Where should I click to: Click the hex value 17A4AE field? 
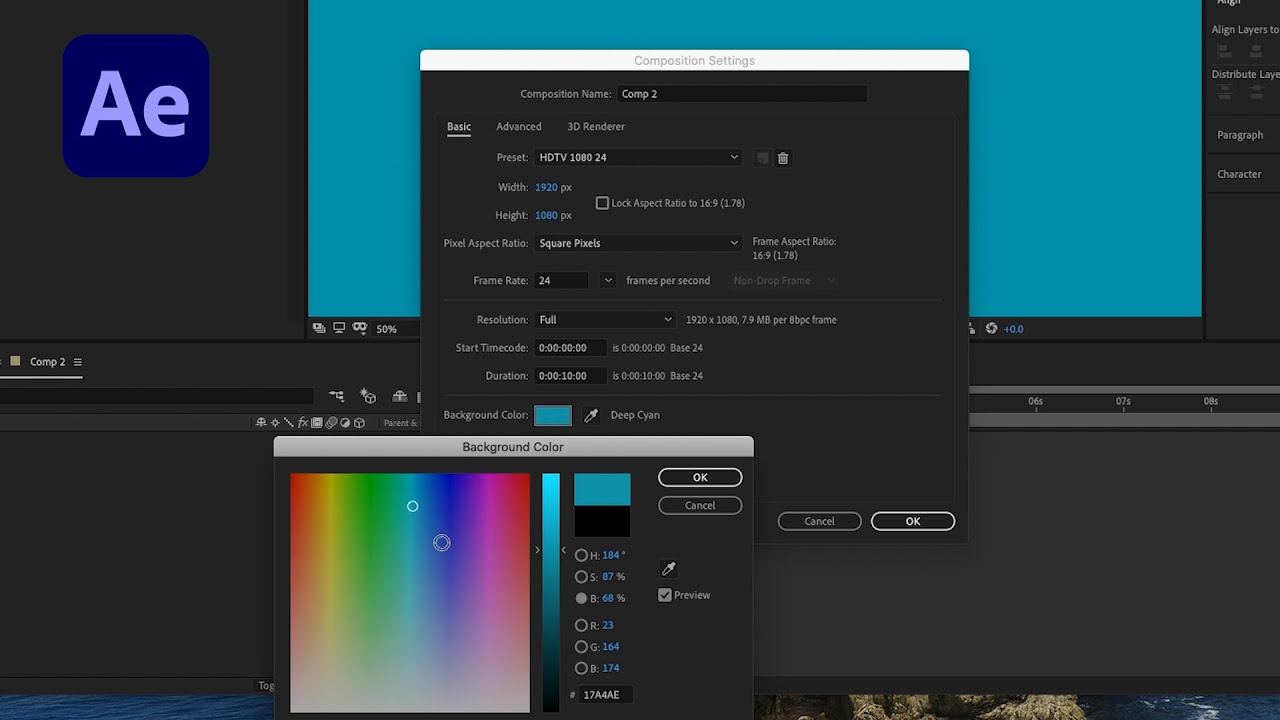point(607,695)
